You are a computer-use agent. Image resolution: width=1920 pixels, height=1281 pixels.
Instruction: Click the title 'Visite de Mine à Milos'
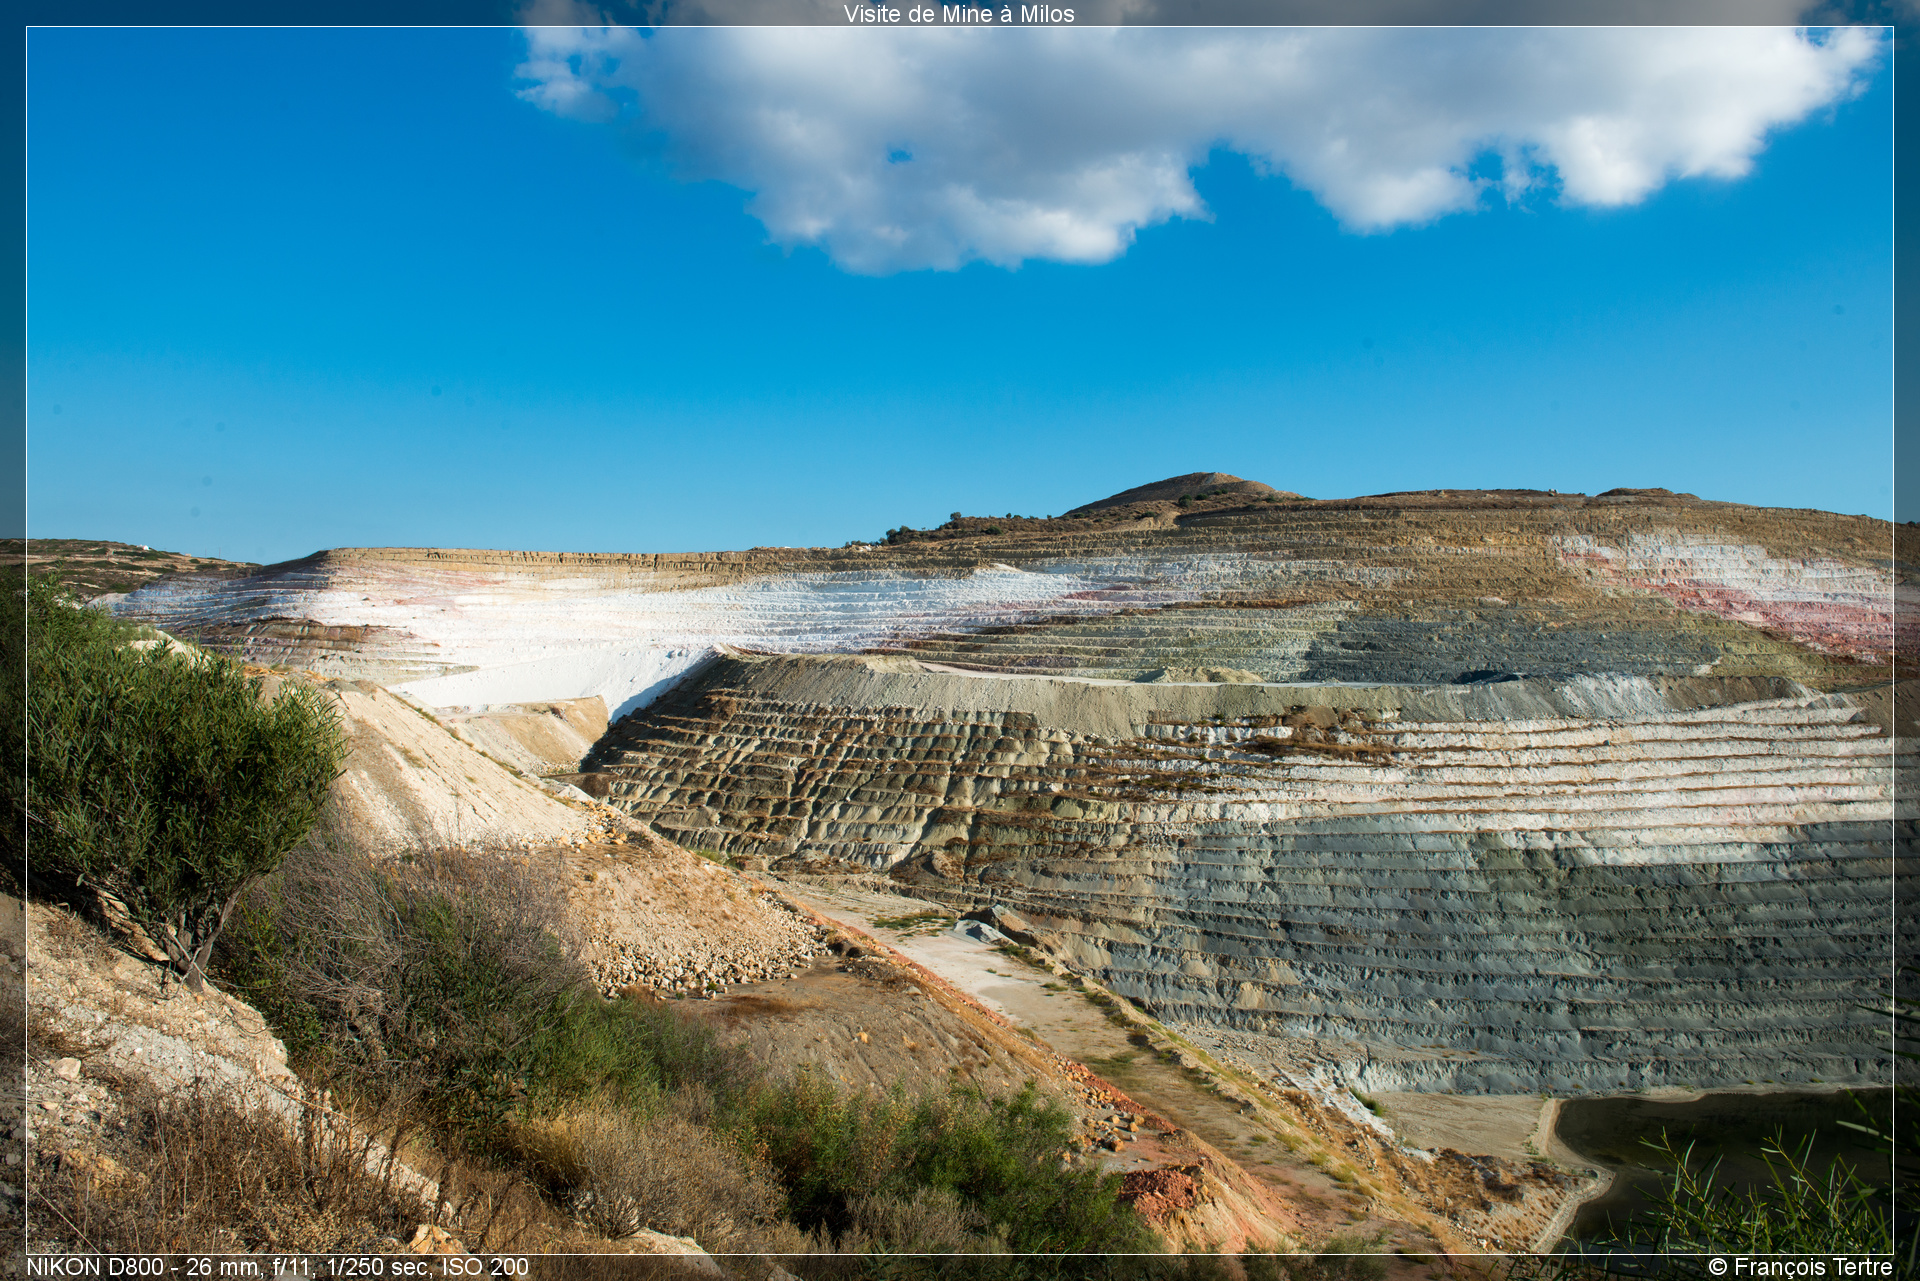(959, 14)
